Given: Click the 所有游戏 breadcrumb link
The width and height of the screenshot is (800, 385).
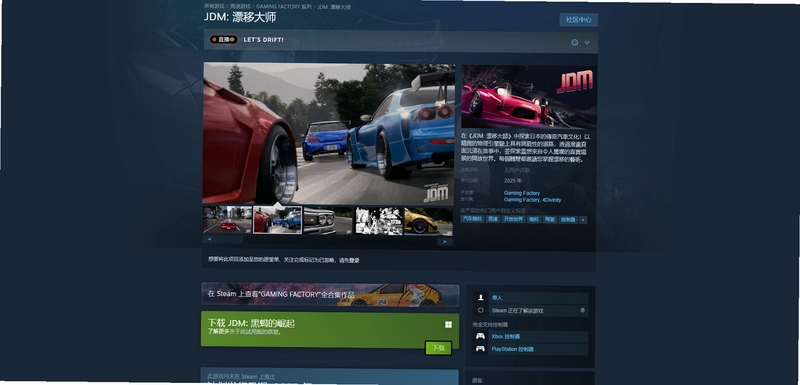Looking at the screenshot, I should click(214, 7).
